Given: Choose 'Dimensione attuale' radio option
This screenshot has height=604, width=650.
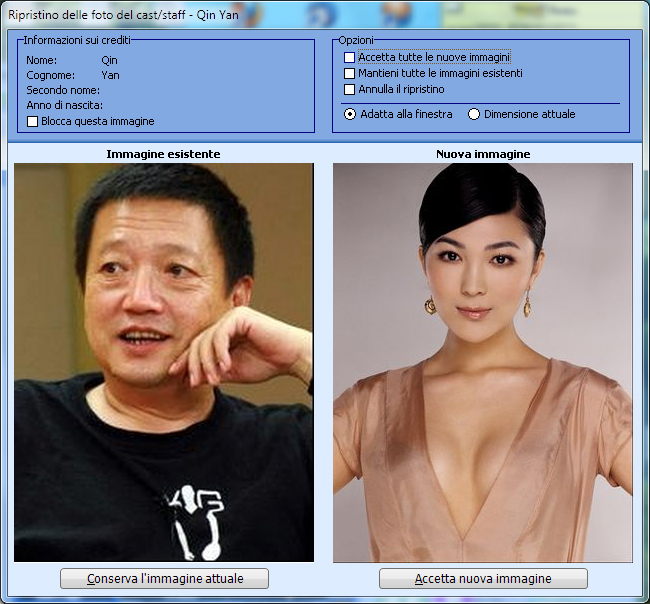Looking at the screenshot, I should click(474, 114).
